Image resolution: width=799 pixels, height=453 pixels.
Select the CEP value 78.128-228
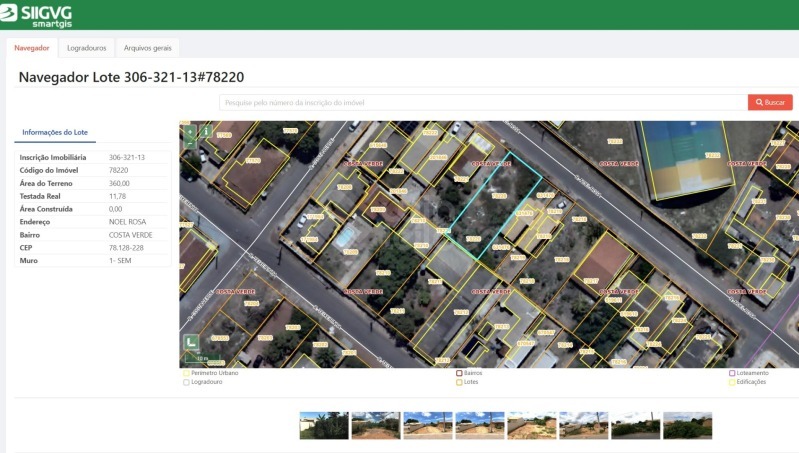126,248
